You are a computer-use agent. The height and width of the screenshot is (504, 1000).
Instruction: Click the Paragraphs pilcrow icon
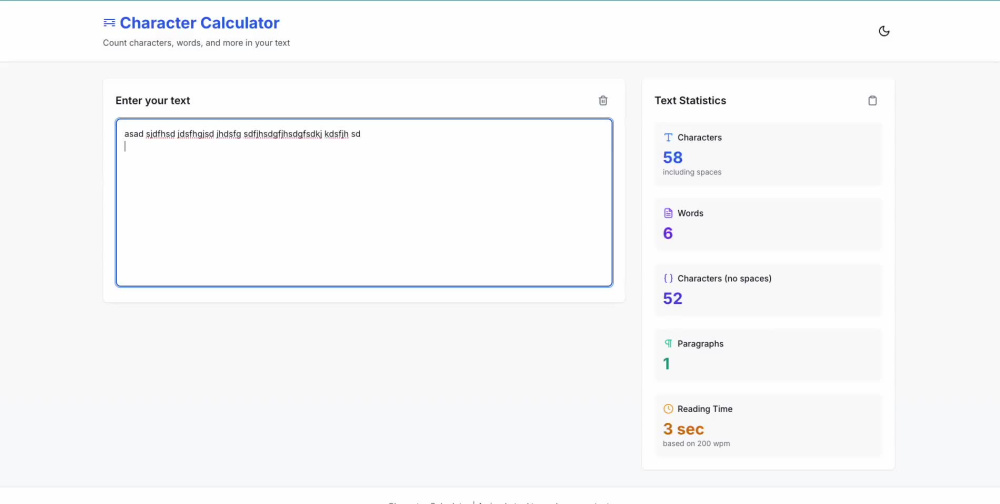(668, 343)
